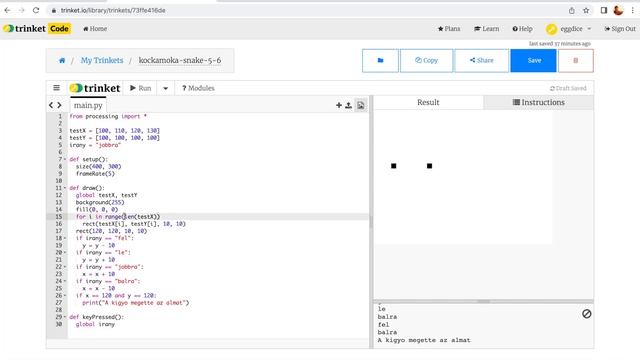Run the program
Viewport: 640px width, 360px height.
click(x=140, y=88)
